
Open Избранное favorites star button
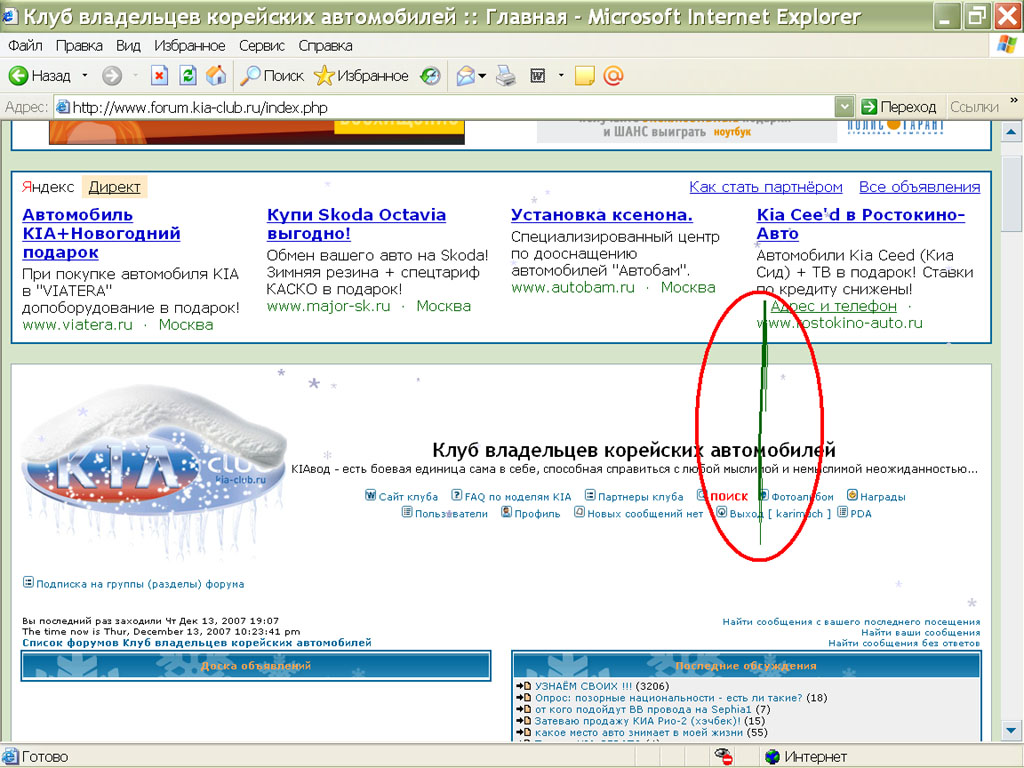[361, 76]
